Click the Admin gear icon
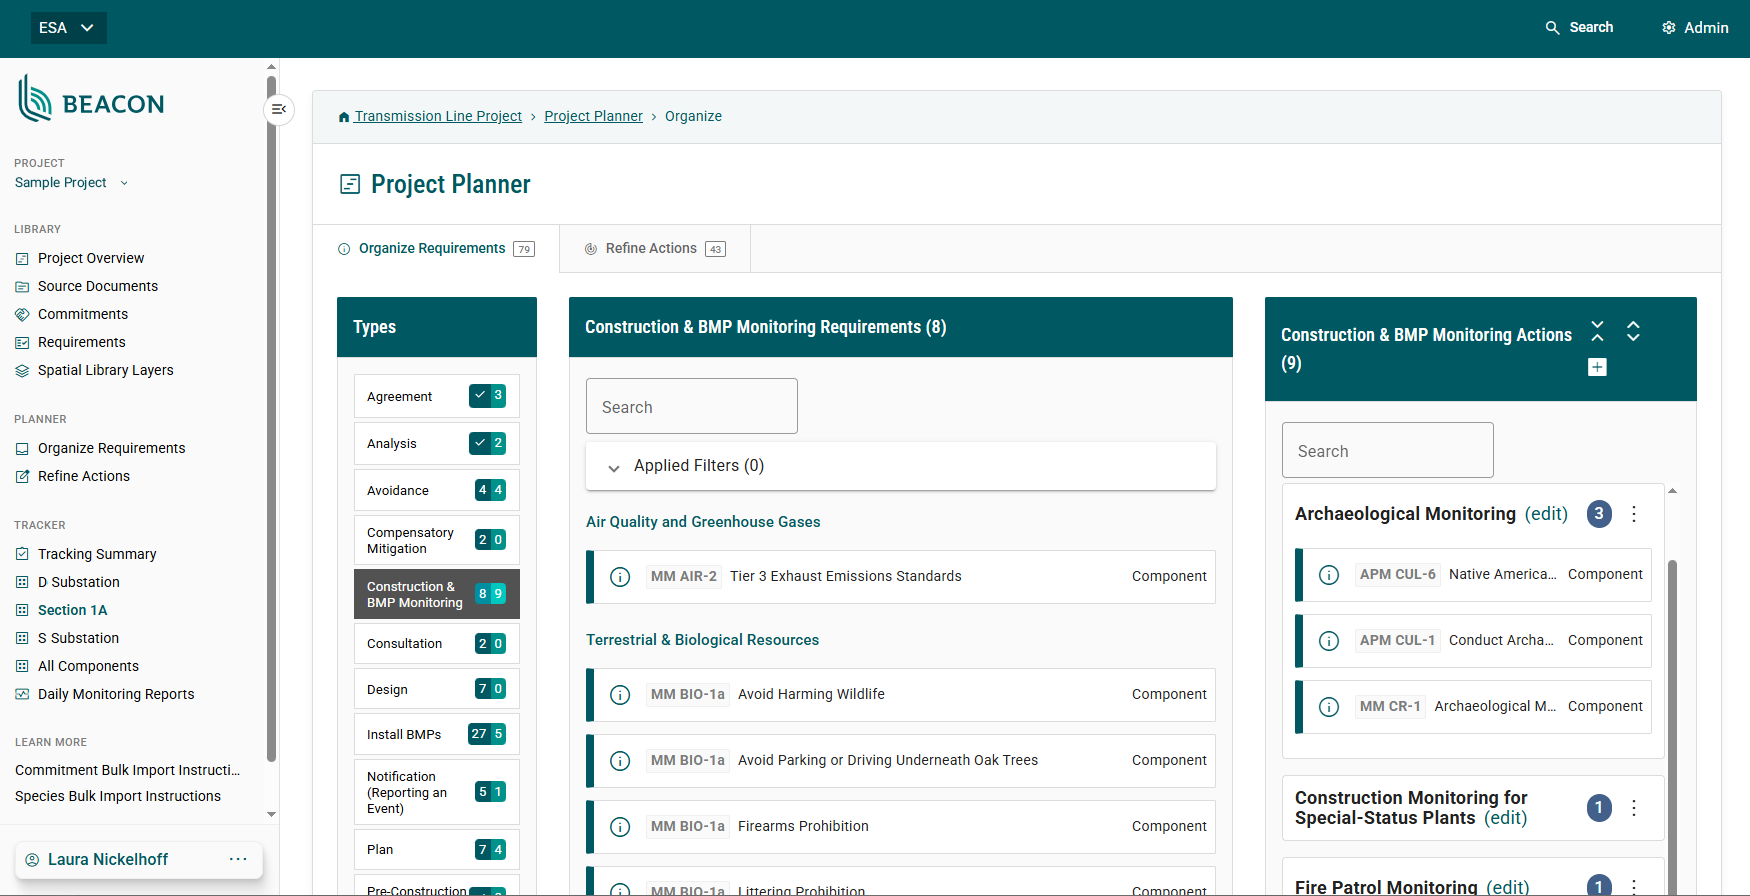The height and width of the screenshot is (896, 1750). [x=1668, y=28]
